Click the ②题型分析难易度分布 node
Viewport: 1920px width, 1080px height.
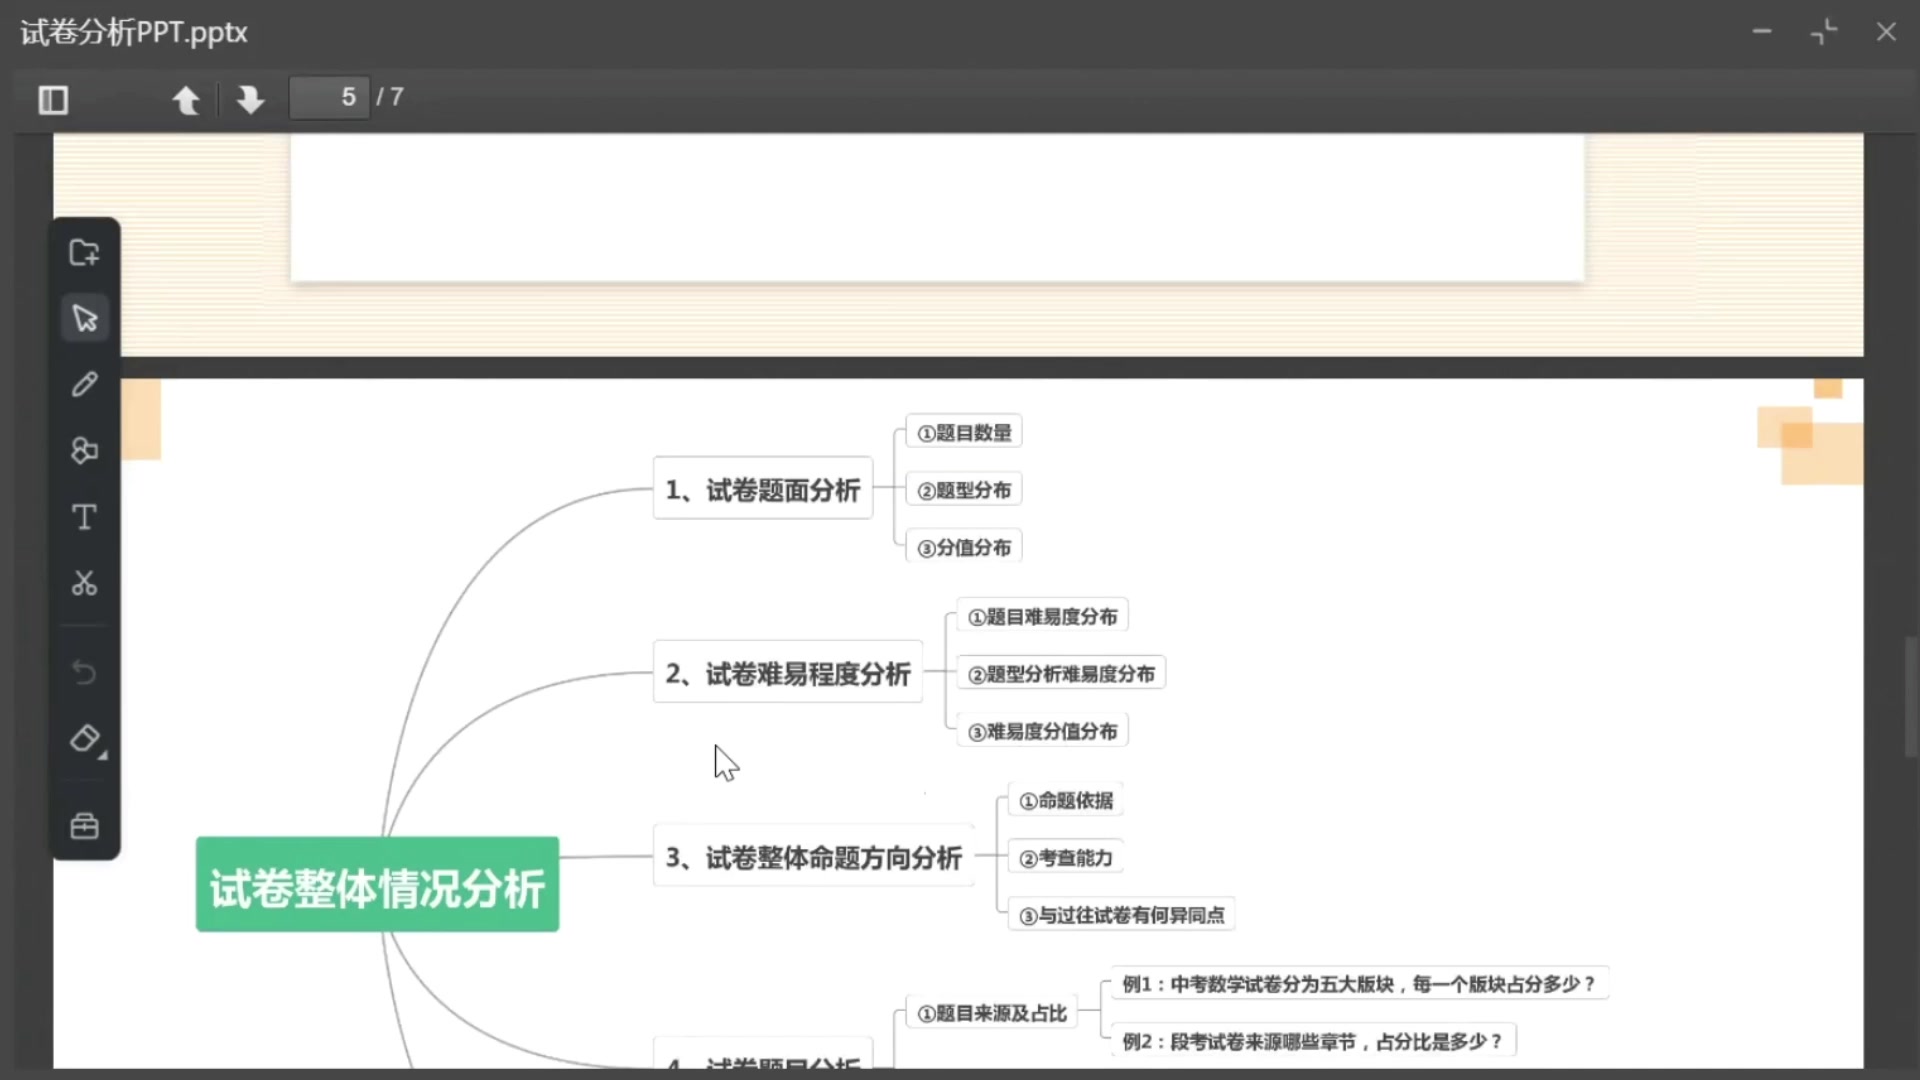1061,674
